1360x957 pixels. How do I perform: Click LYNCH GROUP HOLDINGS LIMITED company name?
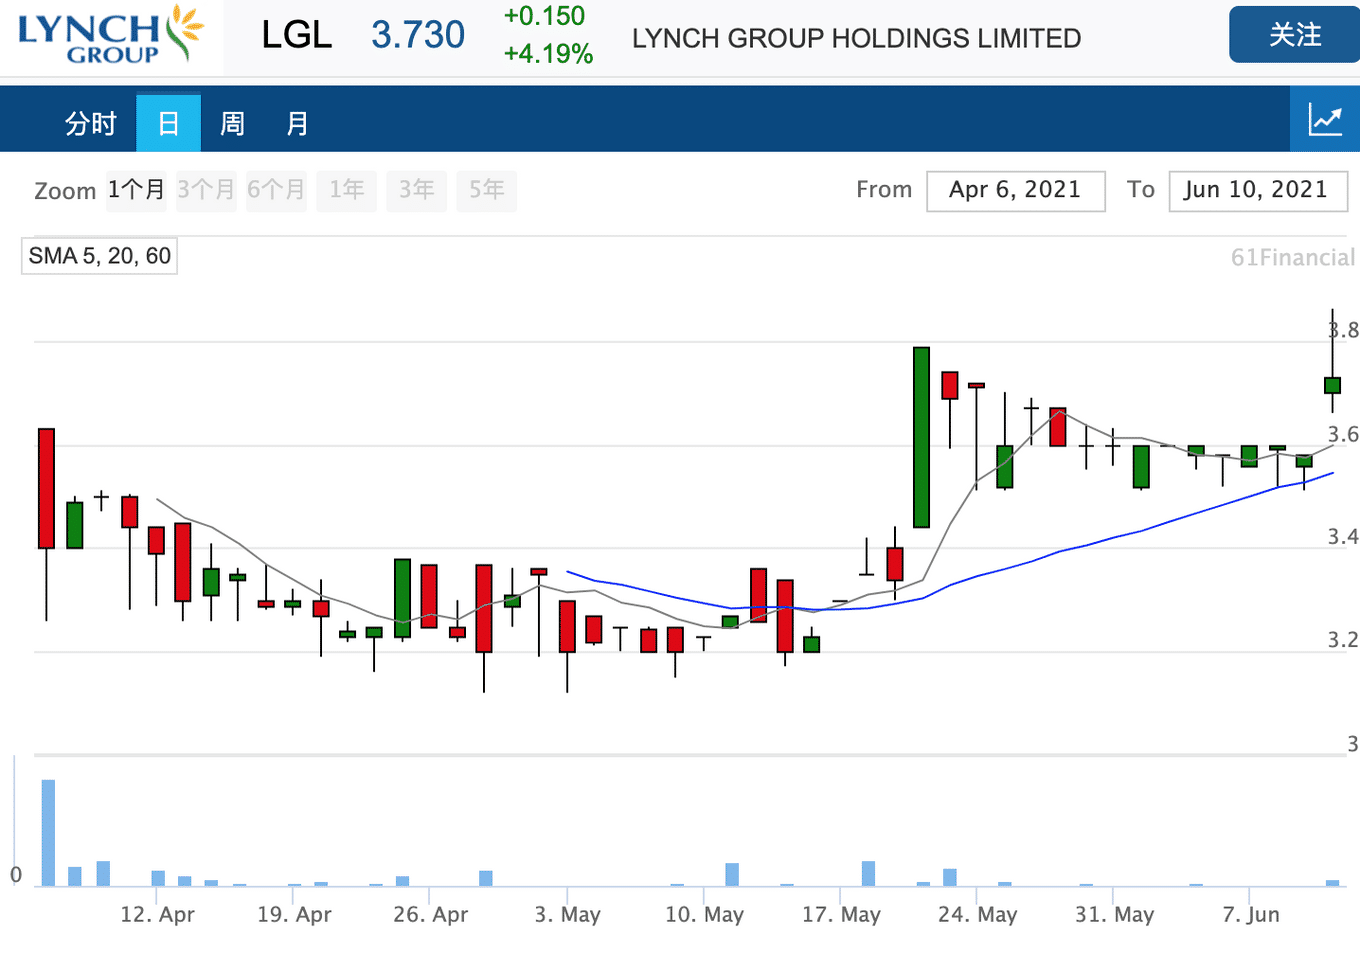pyautogui.click(x=856, y=39)
